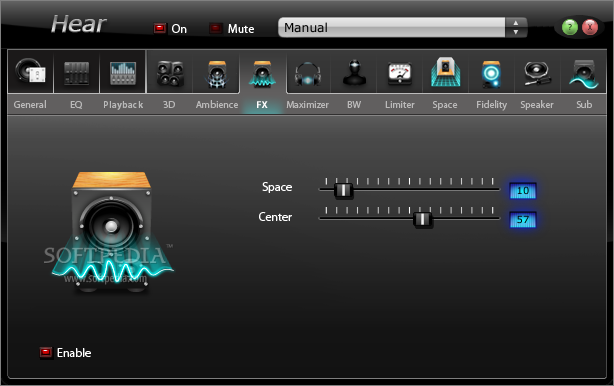614x386 pixels.
Task: Toggle the On power switch
Action: [159, 28]
